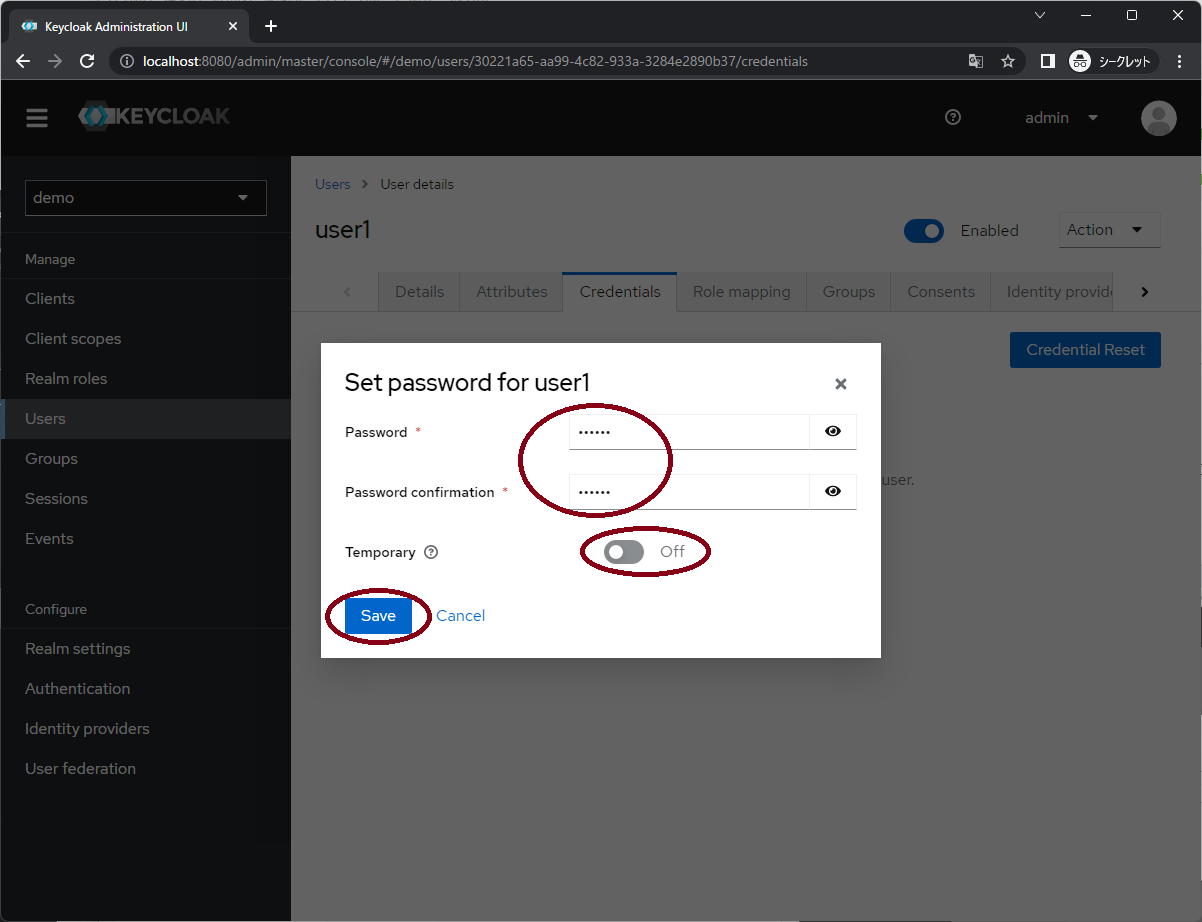The width and height of the screenshot is (1202, 922).
Task: Close the Set password dialog
Action: pos(841,384)
